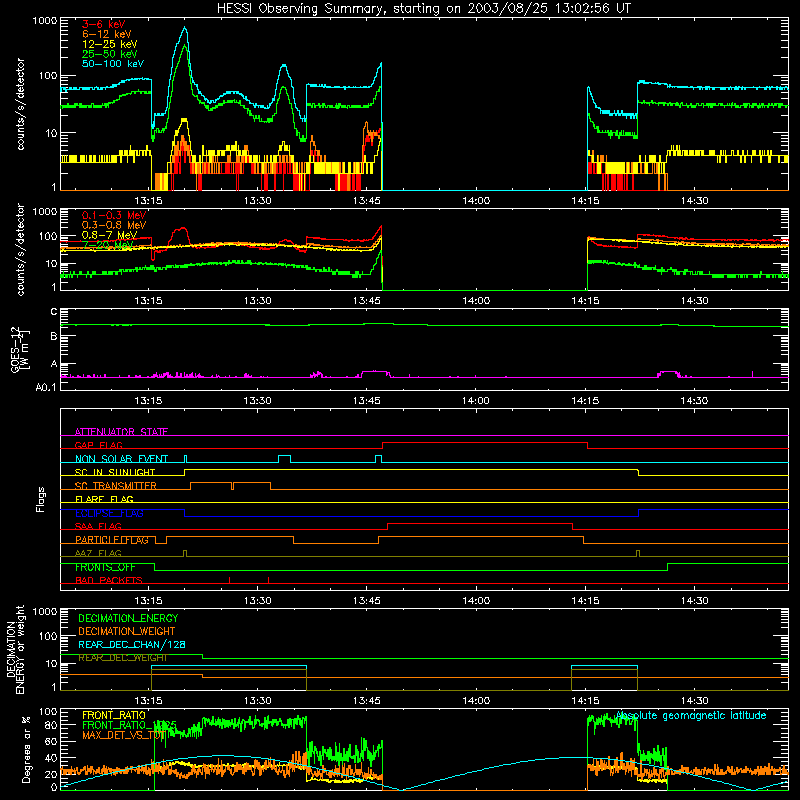This screenshot has height=800, width=800.
Task: Select the DECIMATION_WEIGHT legend label
Action: 127,631
